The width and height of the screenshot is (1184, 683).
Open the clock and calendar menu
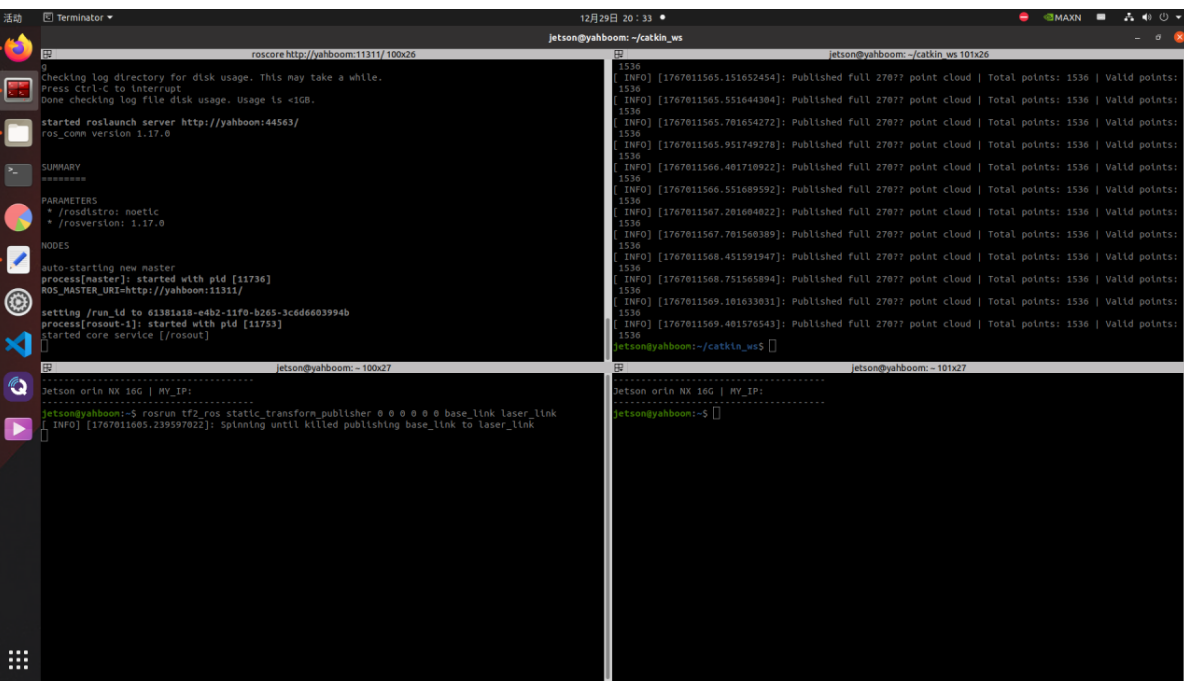point(616,17)
